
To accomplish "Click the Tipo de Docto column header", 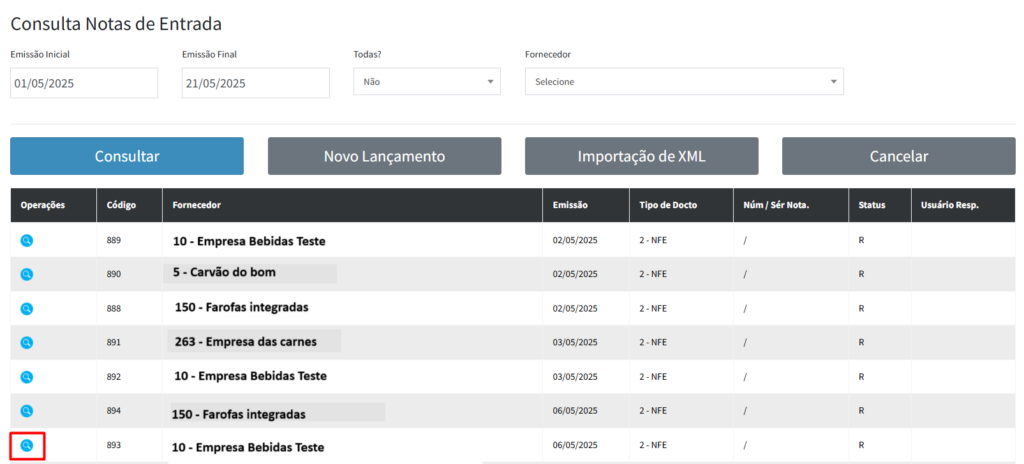I will click(668, 205).
